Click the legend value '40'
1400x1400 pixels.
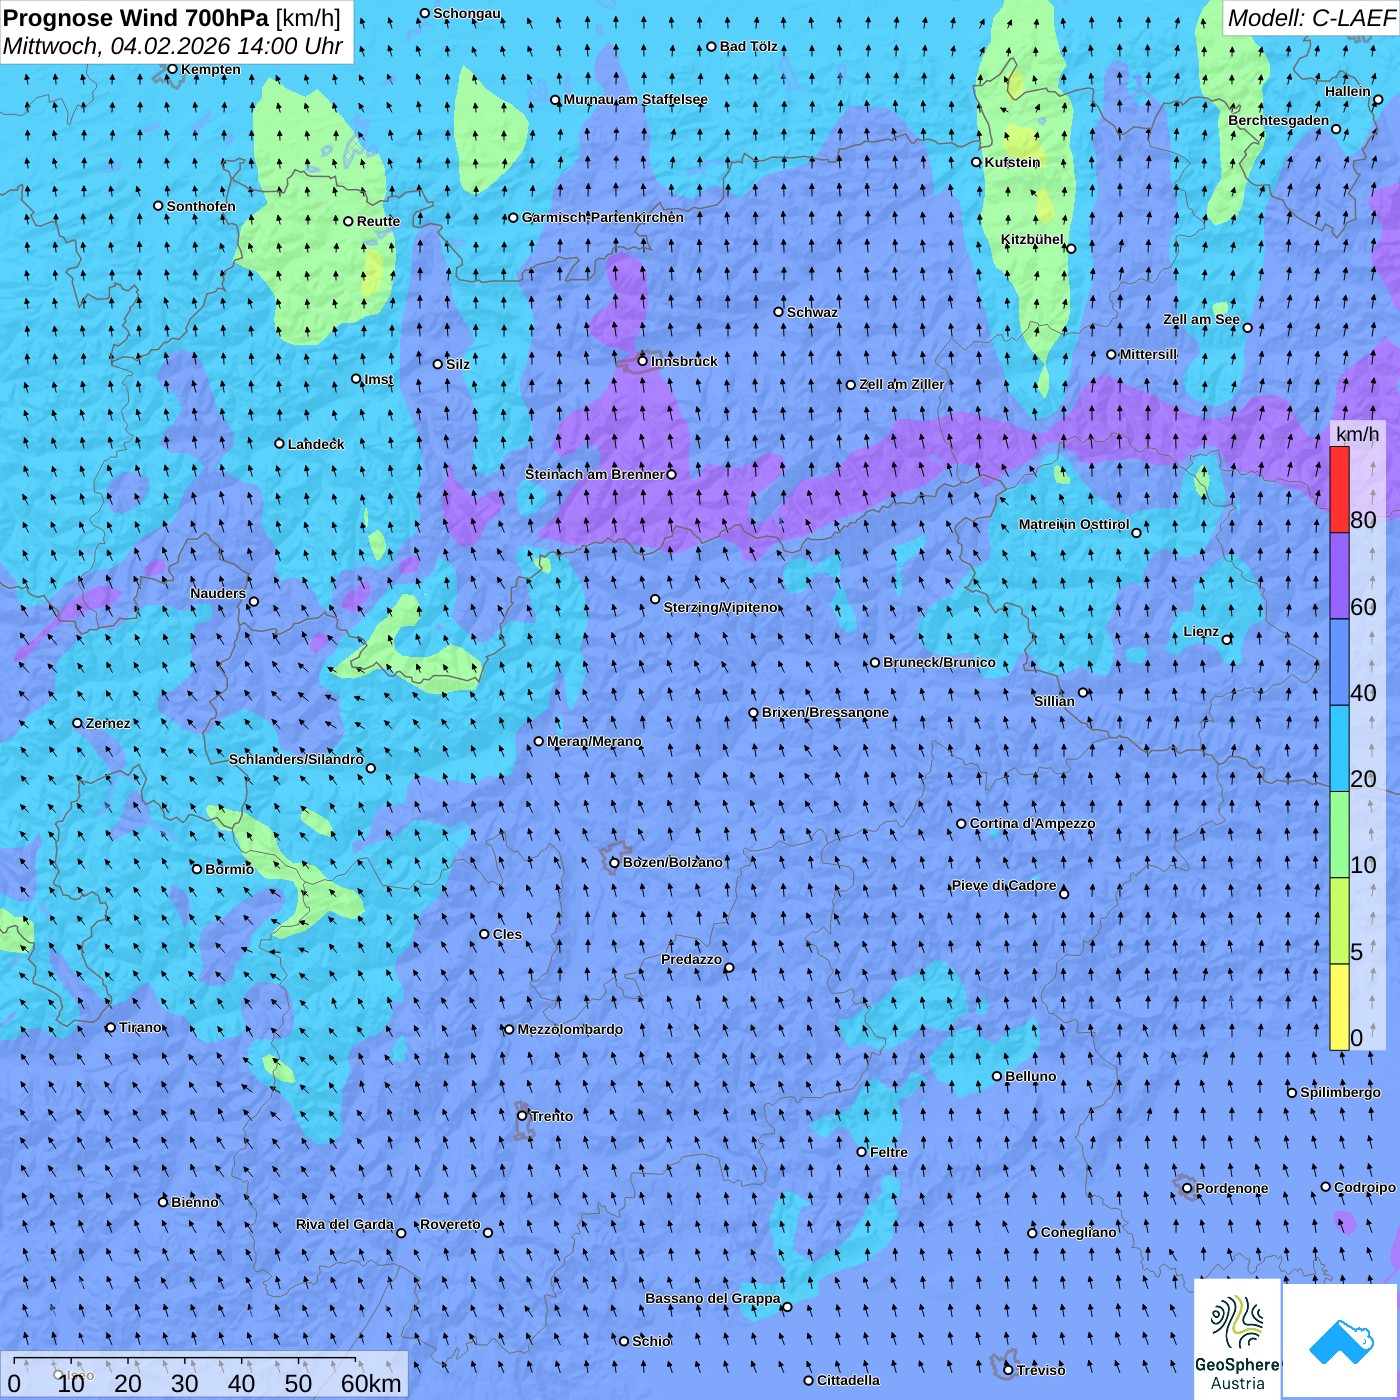(1363, 693)
